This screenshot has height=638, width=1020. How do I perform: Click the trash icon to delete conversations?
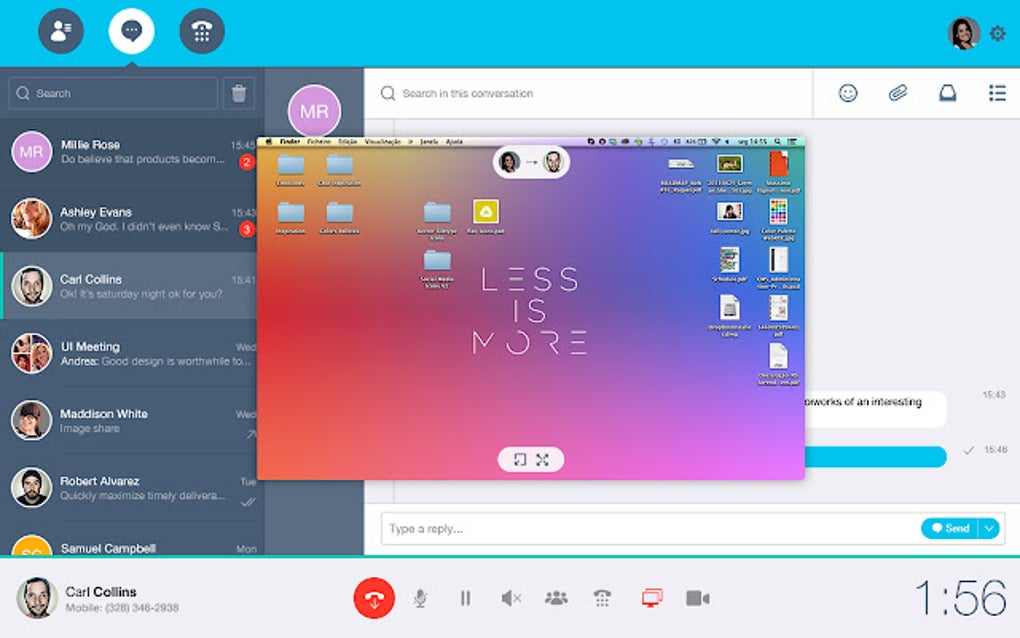(240, 92)
